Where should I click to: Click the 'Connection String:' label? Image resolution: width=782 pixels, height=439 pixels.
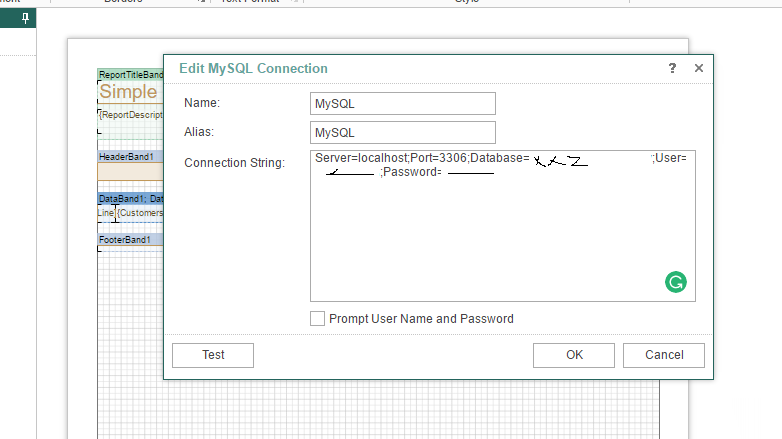[x=234, y=163]
